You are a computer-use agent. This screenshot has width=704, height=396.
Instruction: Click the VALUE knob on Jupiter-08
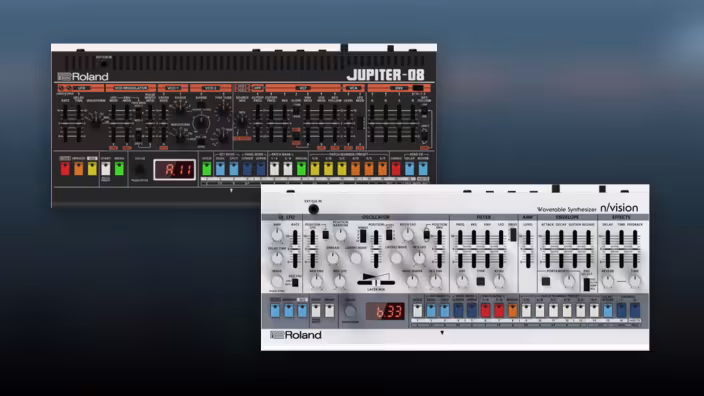click(x=140, y=170)
